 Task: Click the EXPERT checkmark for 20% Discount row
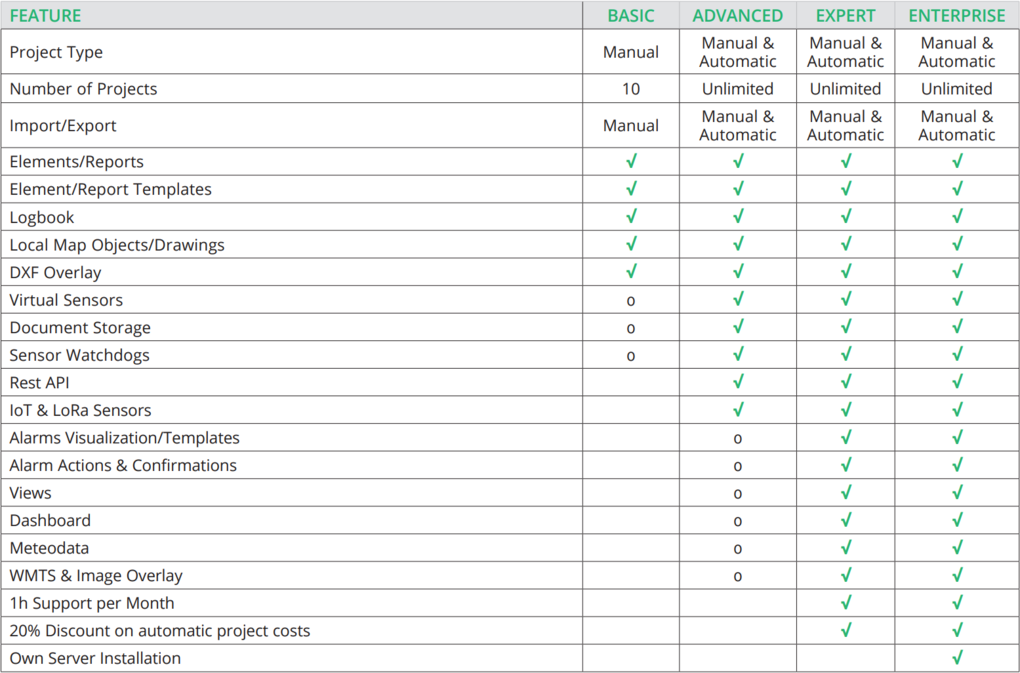(846, 629)
